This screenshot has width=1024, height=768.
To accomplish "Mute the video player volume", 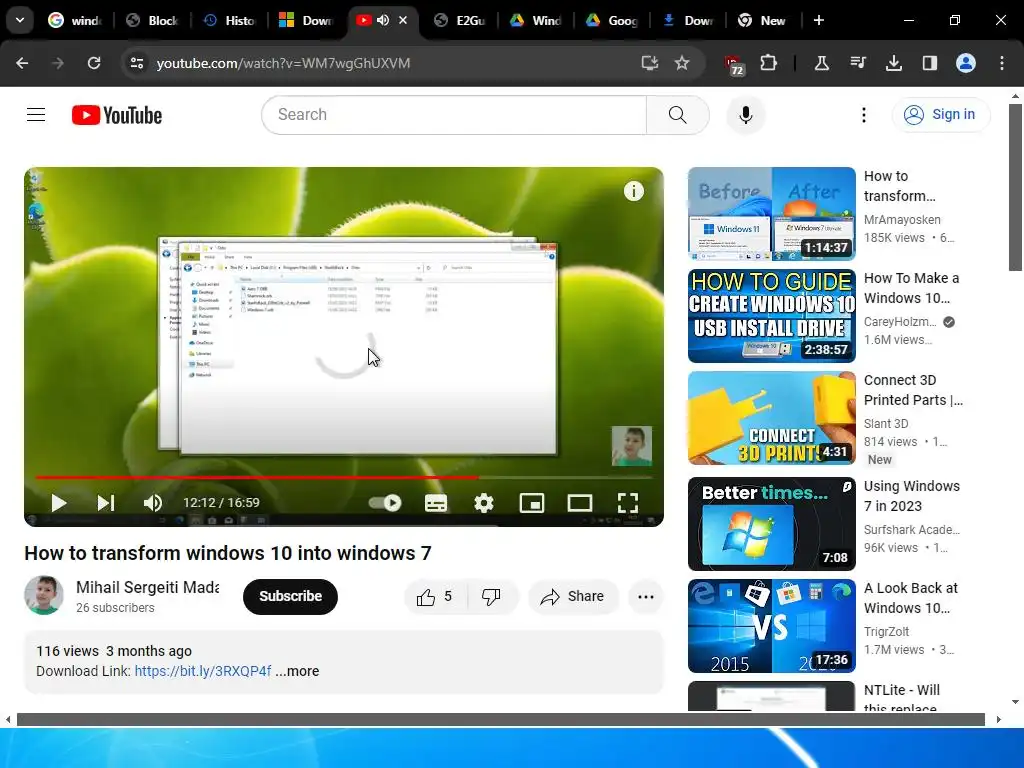I will [152, 503].
